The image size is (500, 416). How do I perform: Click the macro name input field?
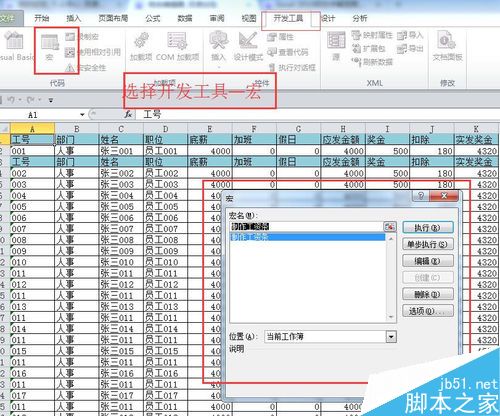click(307, 227)
